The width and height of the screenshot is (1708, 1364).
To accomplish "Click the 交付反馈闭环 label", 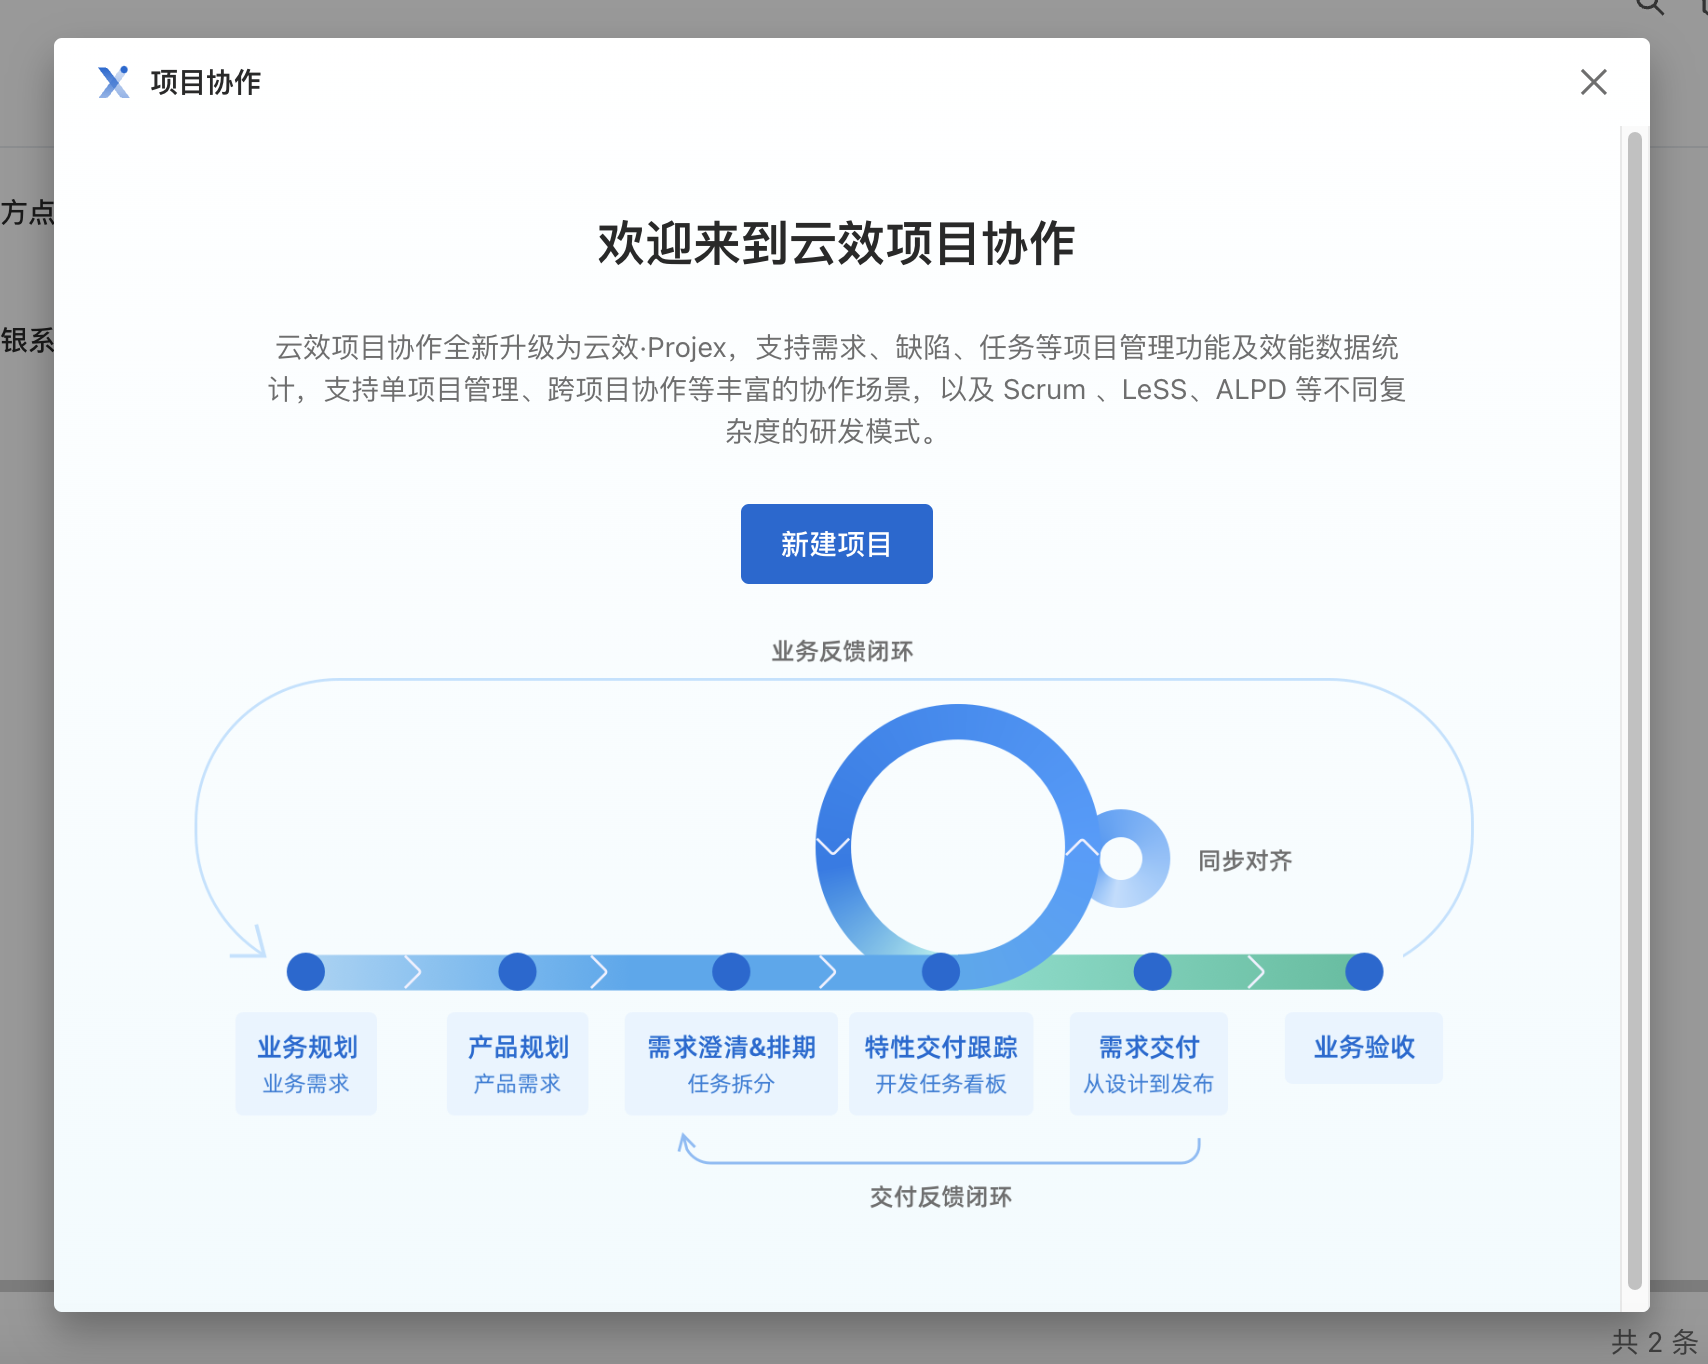I will pyautogui.click(x=941, y=1197).
